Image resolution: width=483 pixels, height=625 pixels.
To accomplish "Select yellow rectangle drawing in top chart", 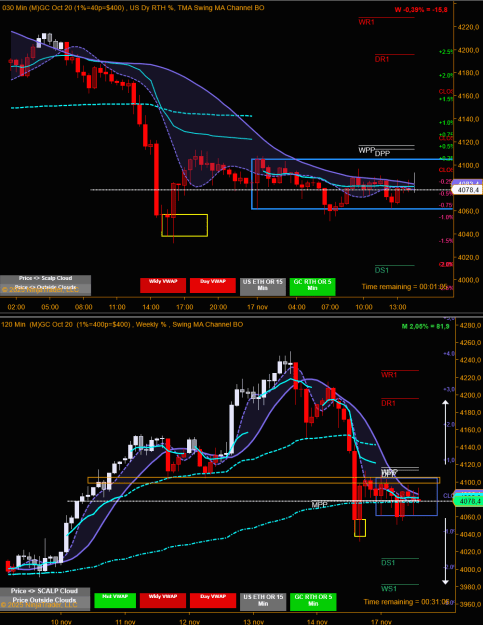I will click(185, 226).
